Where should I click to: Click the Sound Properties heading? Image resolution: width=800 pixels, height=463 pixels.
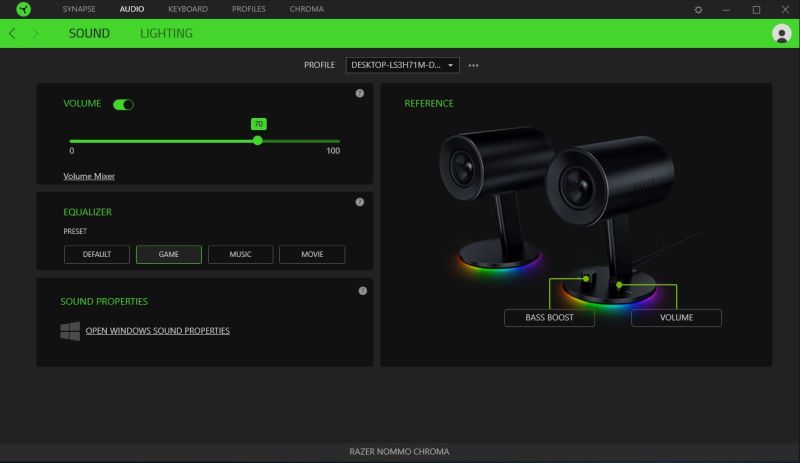tap(104, 302)
